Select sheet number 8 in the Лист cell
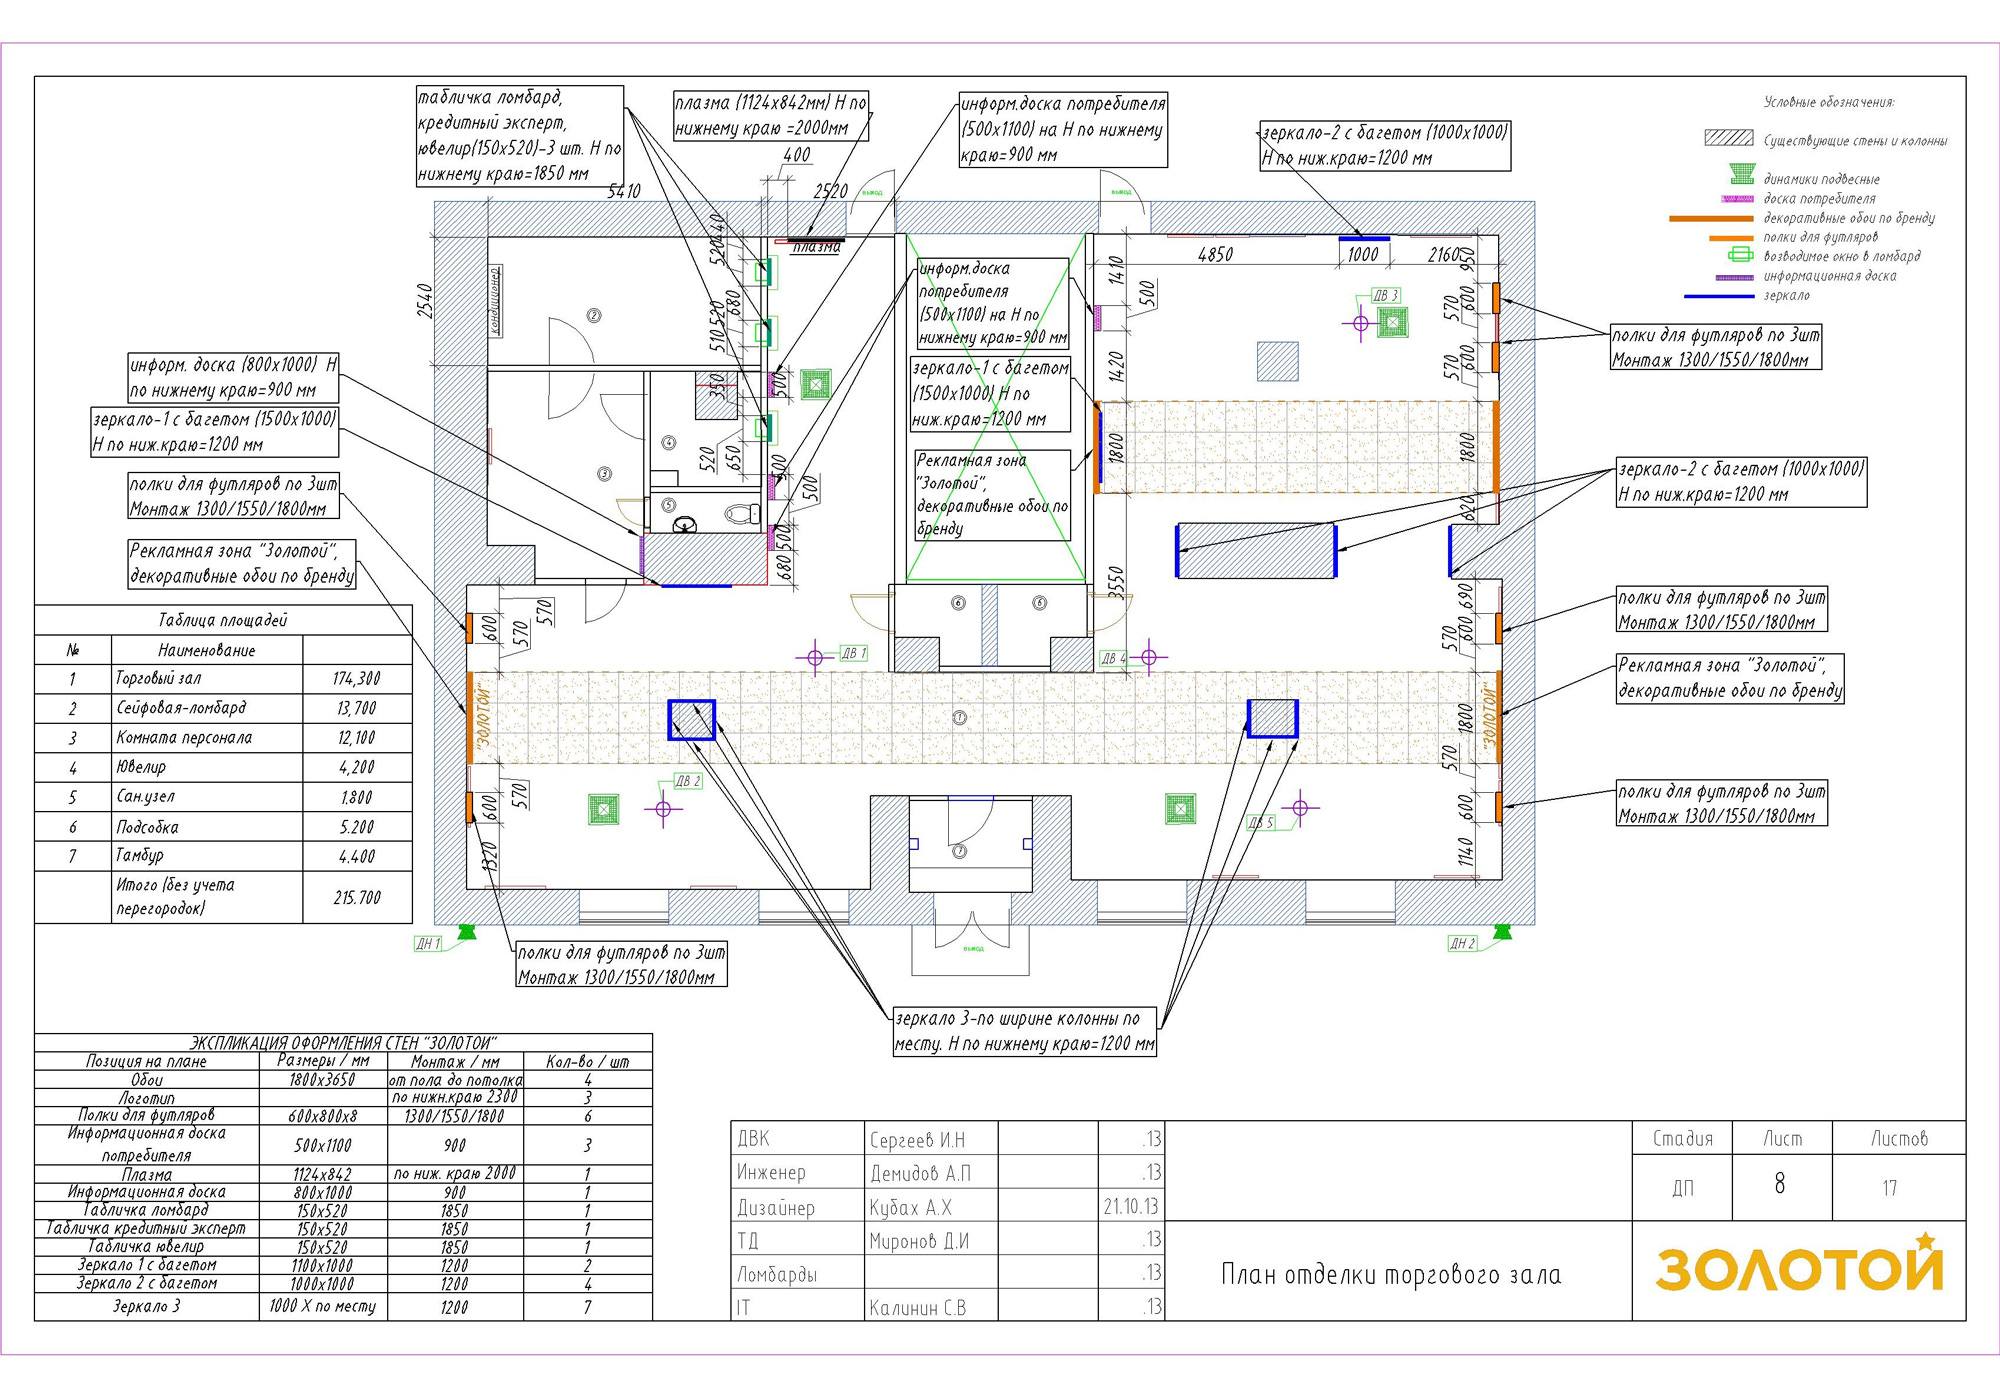 point(1780,1184)
